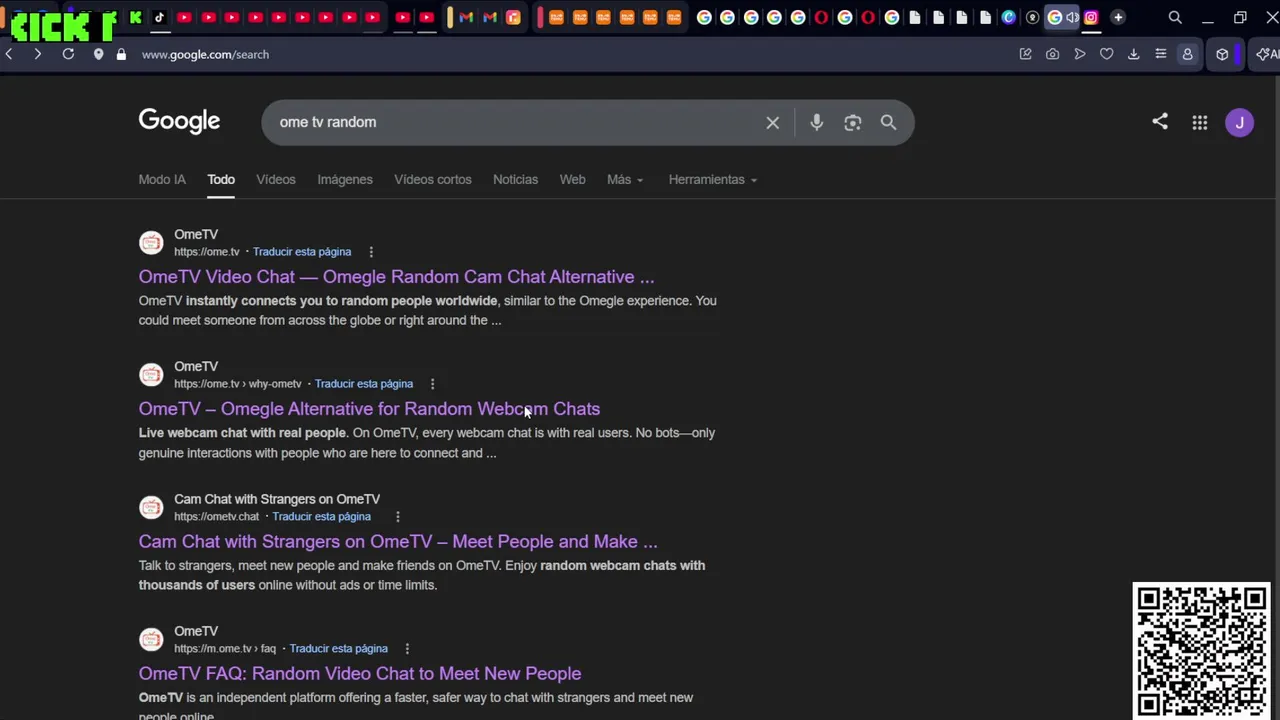
Task: Click the camera snapshot icon
Action: pyautogui.click(x=1052, y=54)
